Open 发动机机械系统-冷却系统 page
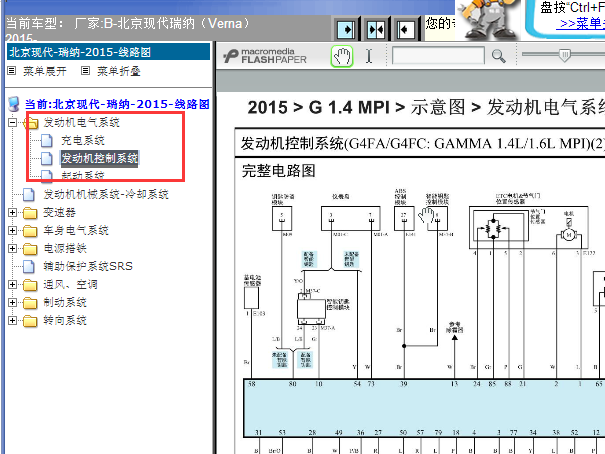605x454 pixels. point(106,194)
